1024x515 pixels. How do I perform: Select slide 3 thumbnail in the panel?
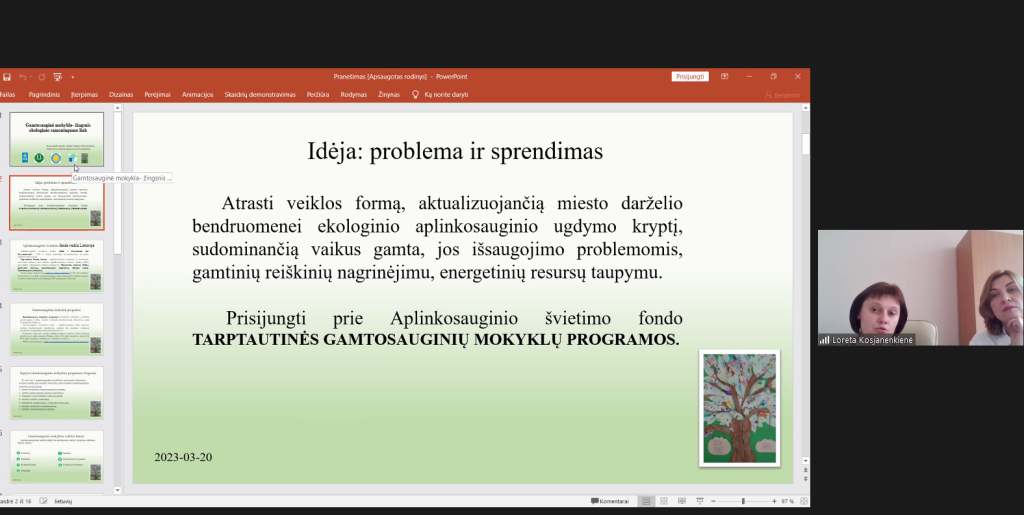click(x=56, y=266)
